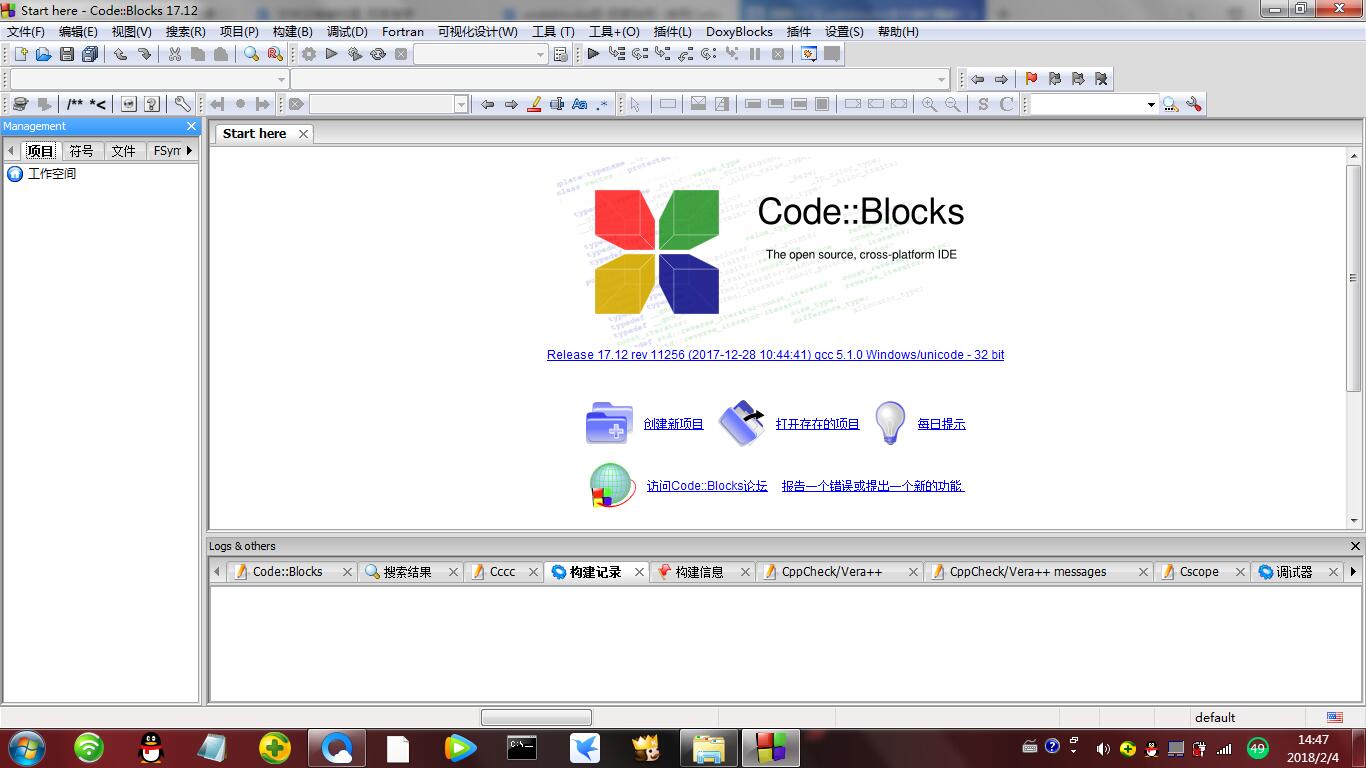The width and height of the screenshot is (1366, 768).
Task: Close the Logs & others panel
Action: tap(1355, 546)
